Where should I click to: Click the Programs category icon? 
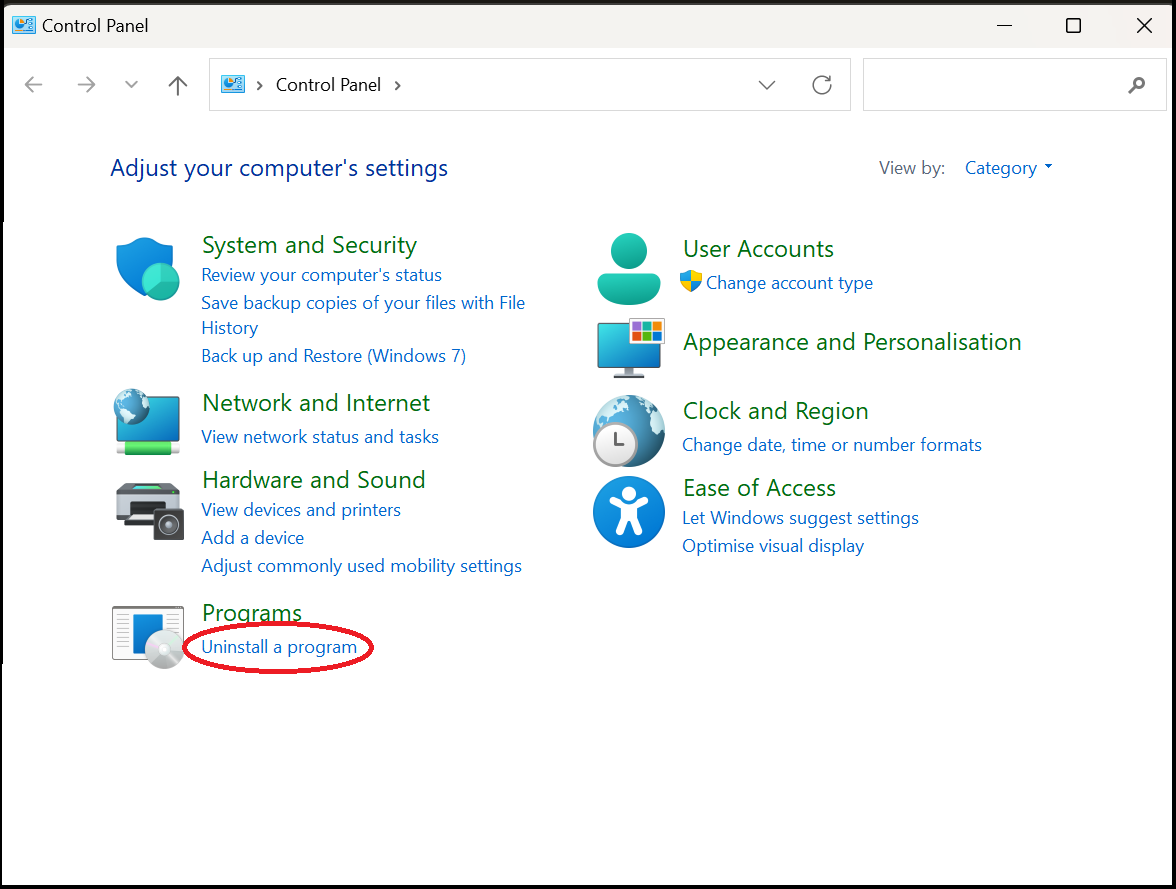[x=148, y=636]
